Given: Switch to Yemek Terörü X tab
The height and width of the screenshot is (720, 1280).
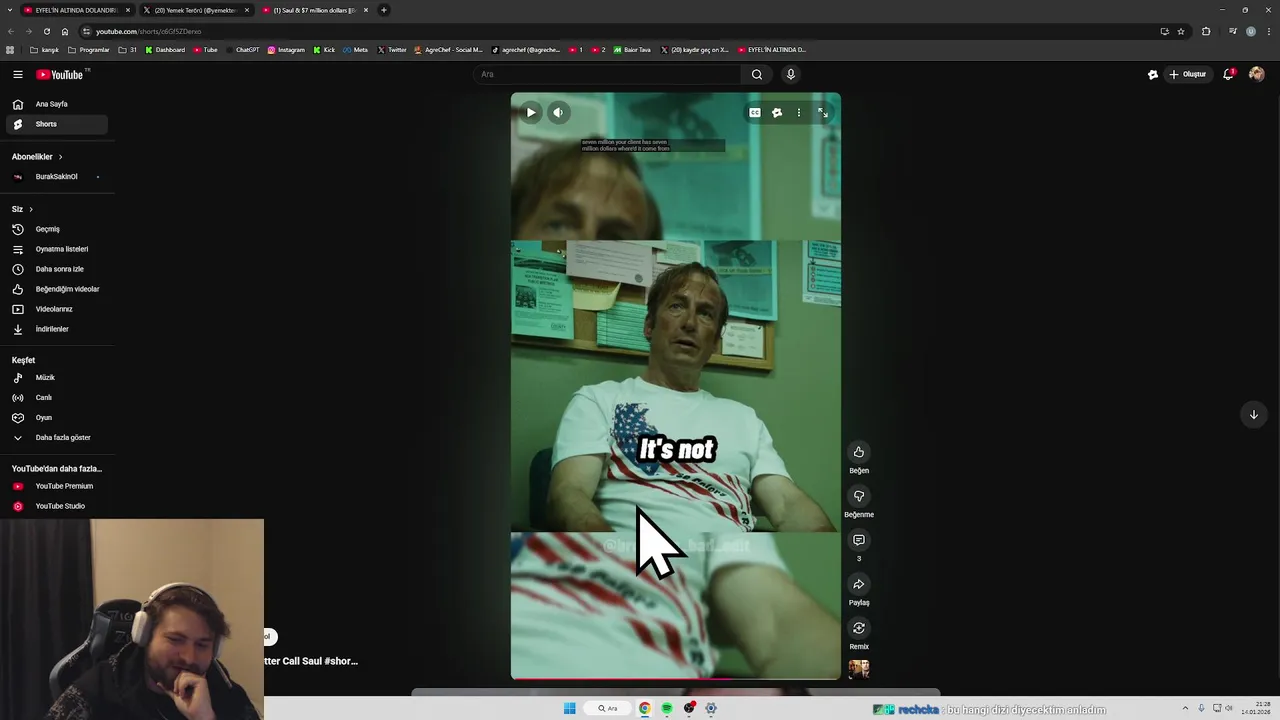Looking at the screenshot, I should click(196, 10).
